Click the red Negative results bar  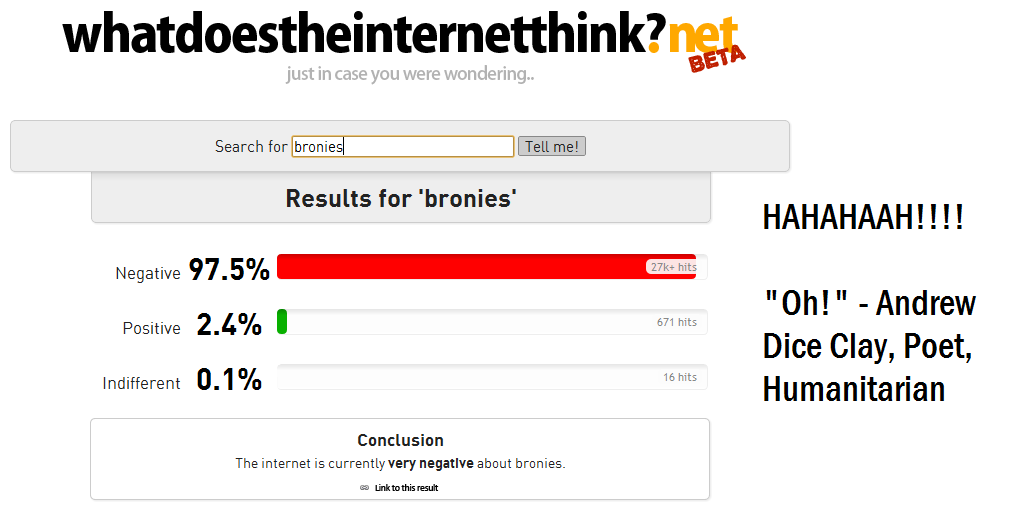pyautogui.click(x=460, y=267)
